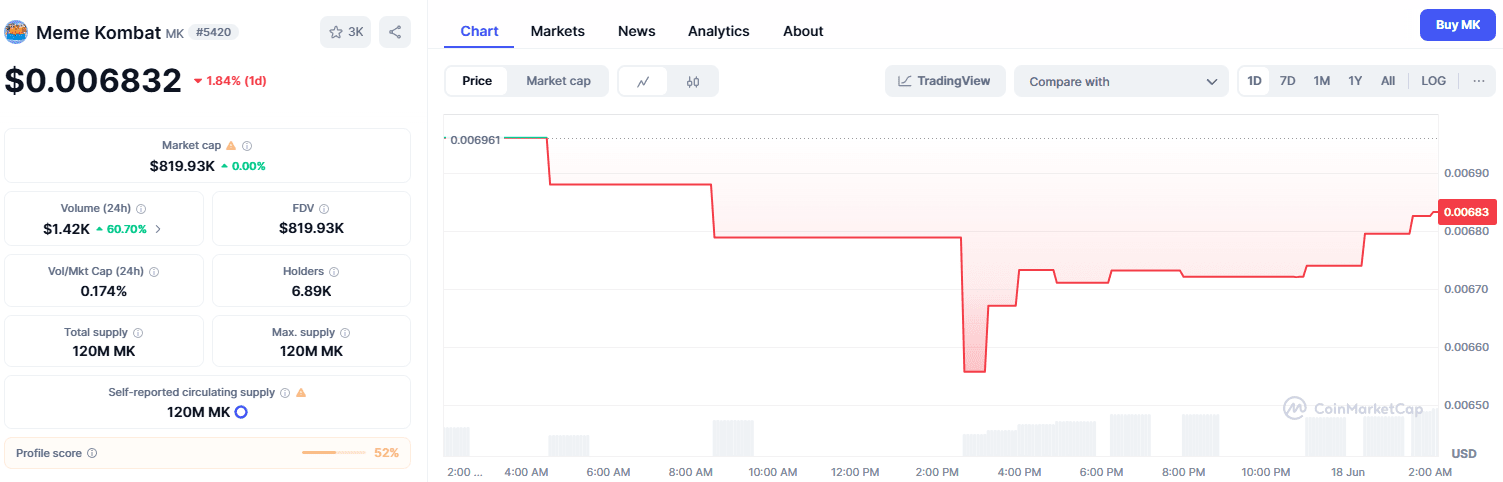The width and height of the screenshot is (1503, 482).
Task: Click circulating supply warning triangle icon
Action: 301,393
